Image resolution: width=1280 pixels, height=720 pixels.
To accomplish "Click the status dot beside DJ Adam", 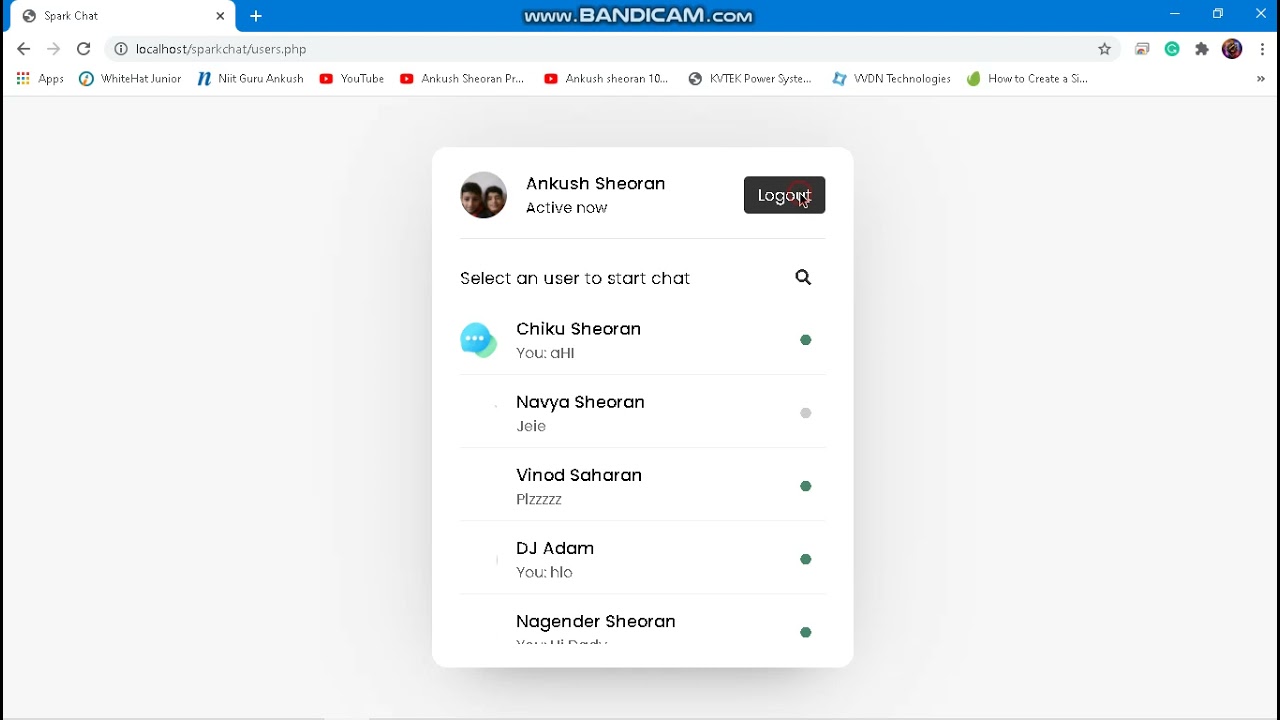I will click(805, 559).
